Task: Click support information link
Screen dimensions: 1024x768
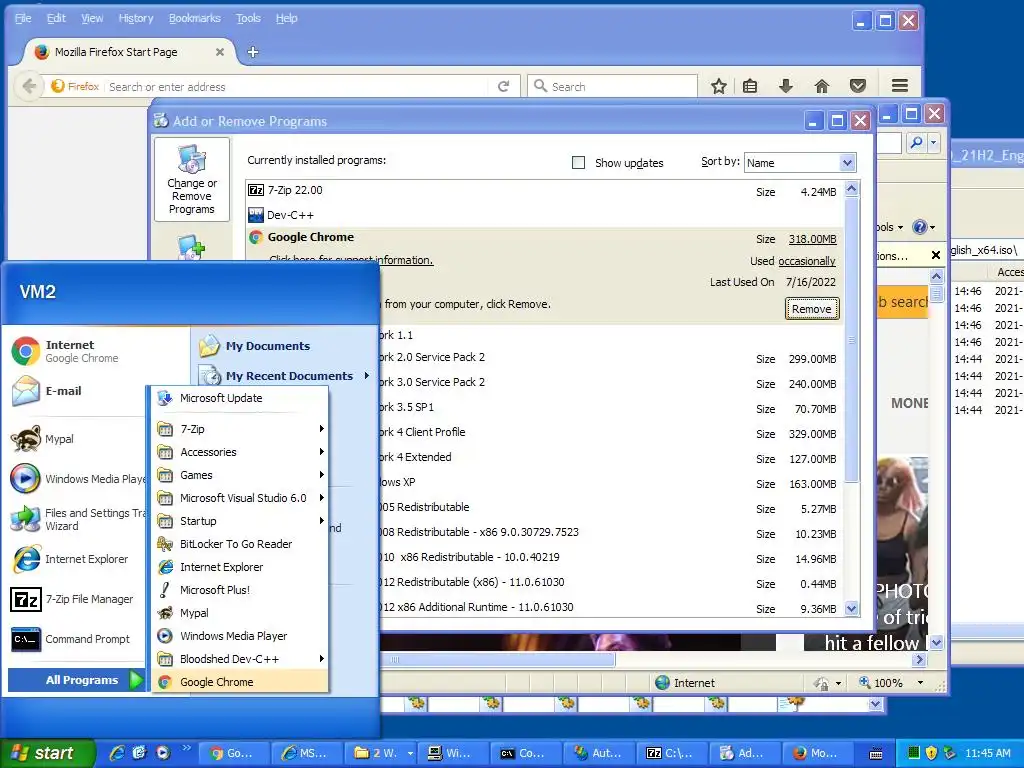Action: (351, 260)
